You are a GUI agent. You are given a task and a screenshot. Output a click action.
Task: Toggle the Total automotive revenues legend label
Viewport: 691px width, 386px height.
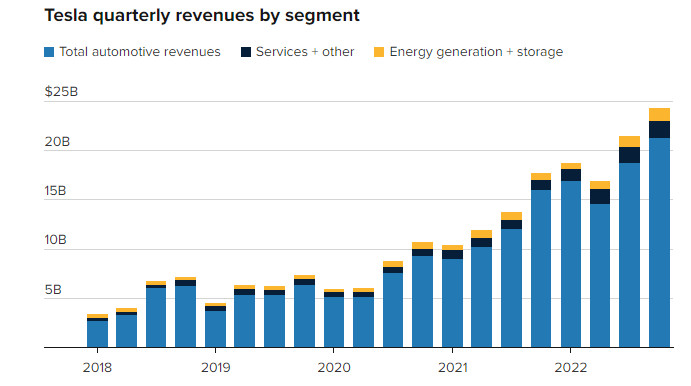[140, 52]
